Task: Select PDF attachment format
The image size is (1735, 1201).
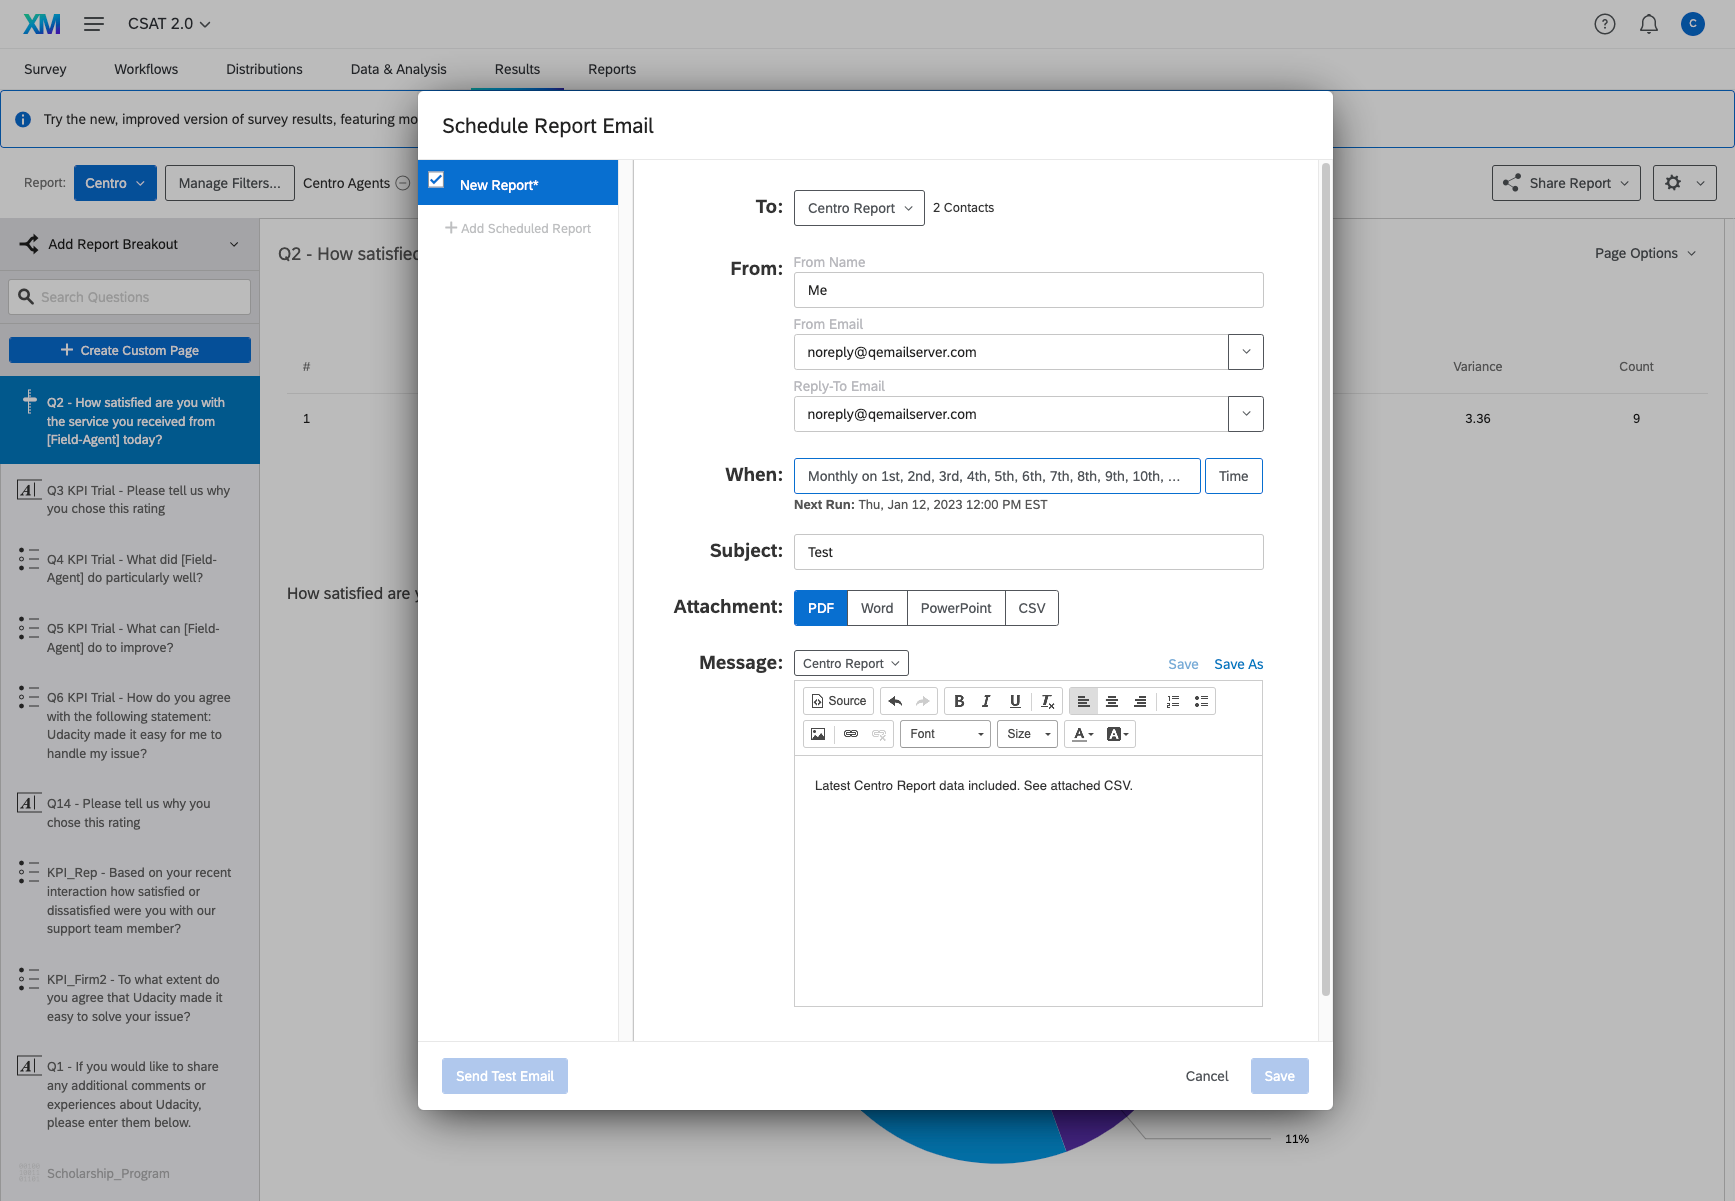Action: [821, 608]
